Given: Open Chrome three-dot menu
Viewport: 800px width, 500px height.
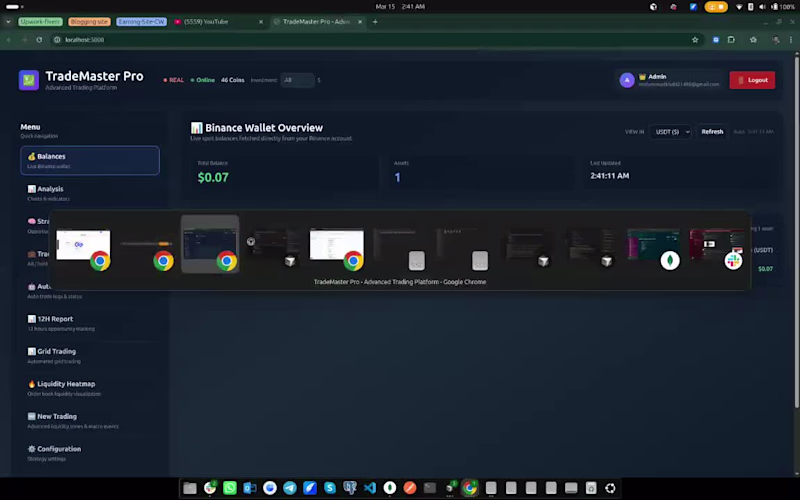Looking at the screenshot, I should [x=791, y=40].
